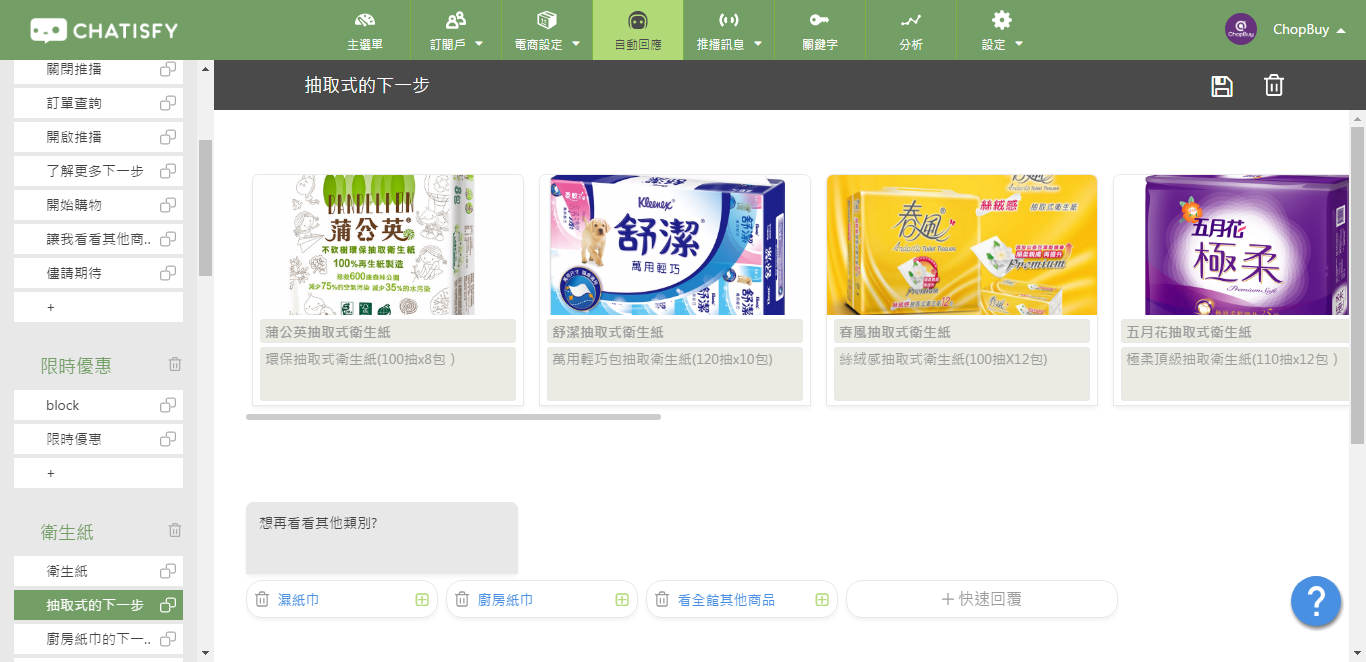This screenshot has height=662, width=1366.
Task: Select the 舒潔 tissue product image
Action: [x=675, y=246]
